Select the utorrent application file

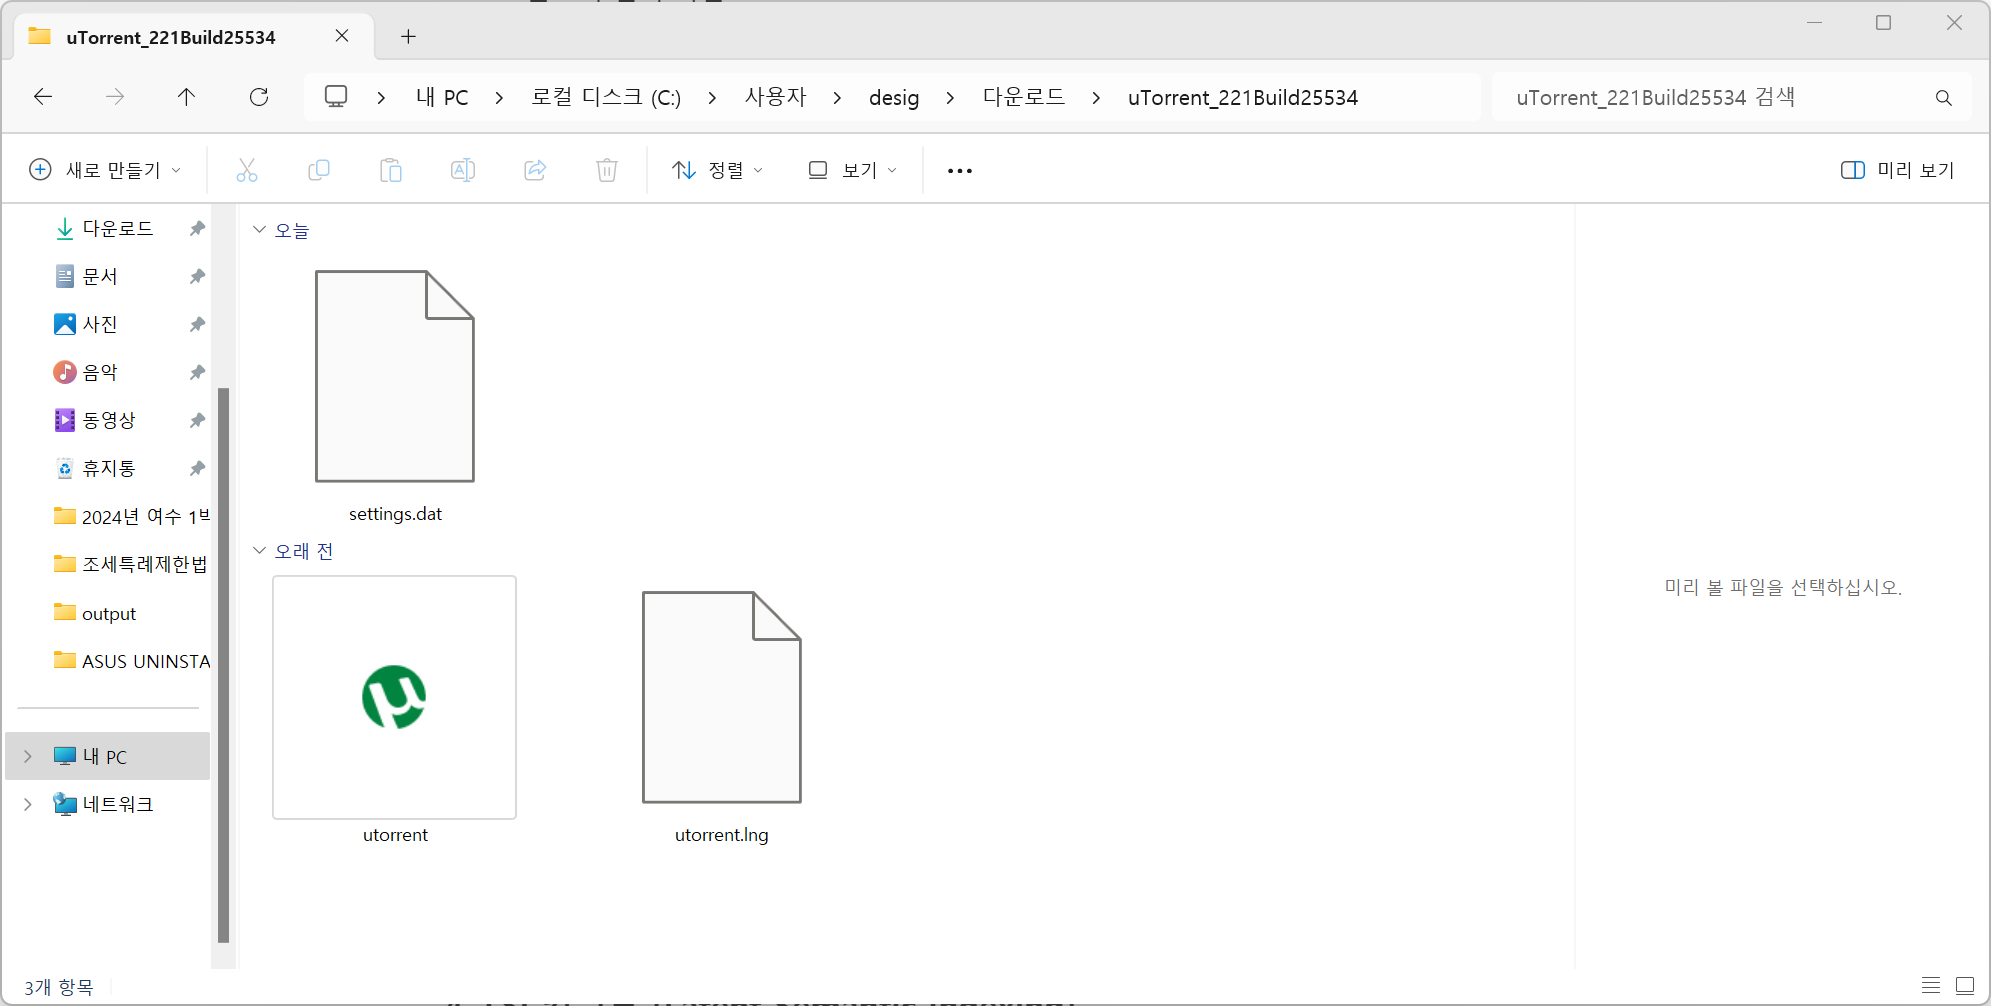click(x=395, y=711)
